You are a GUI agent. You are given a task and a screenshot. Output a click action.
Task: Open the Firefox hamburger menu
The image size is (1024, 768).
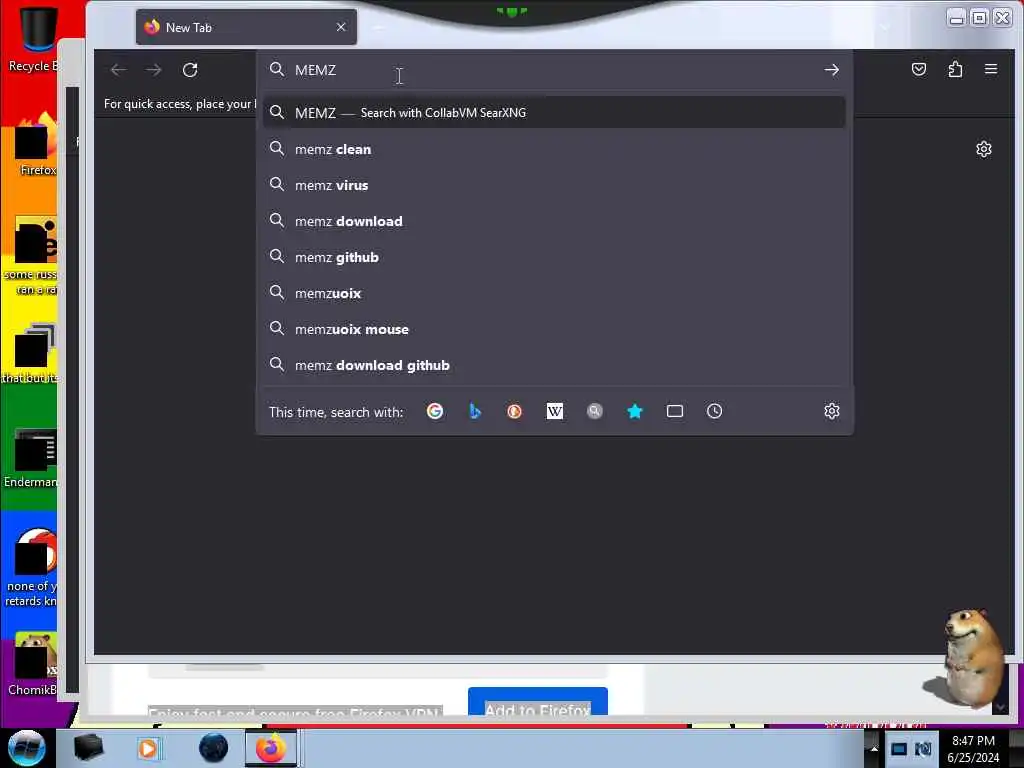[991, 69]
